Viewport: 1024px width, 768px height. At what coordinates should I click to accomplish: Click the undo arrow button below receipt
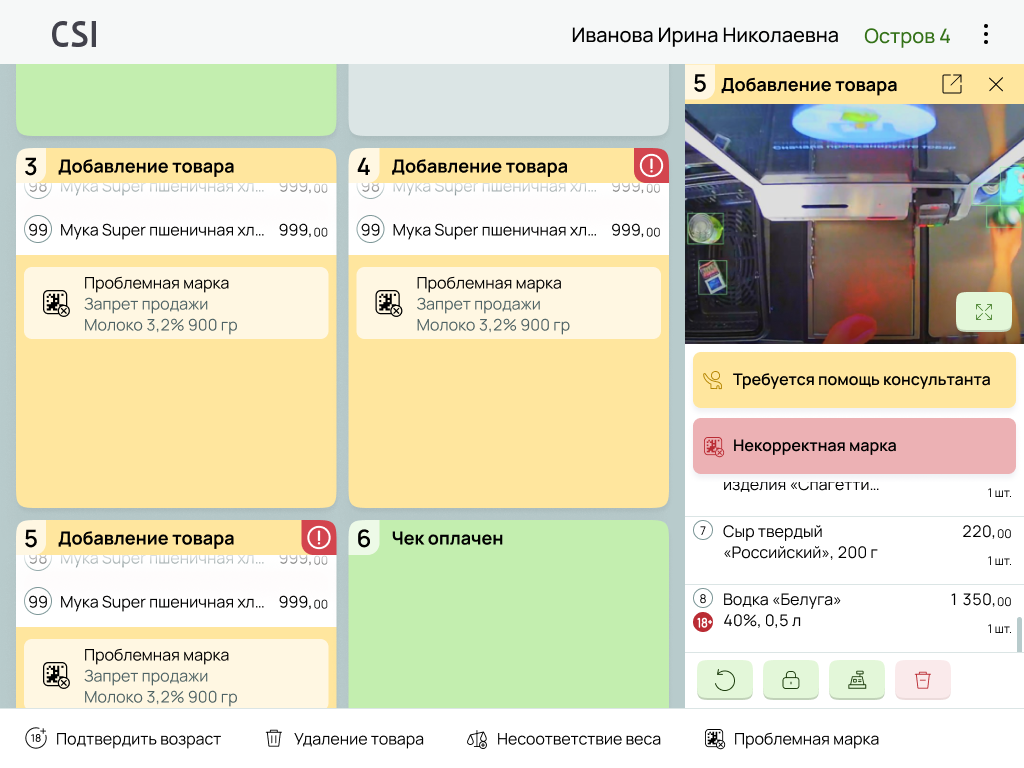(x=725, y=680)
